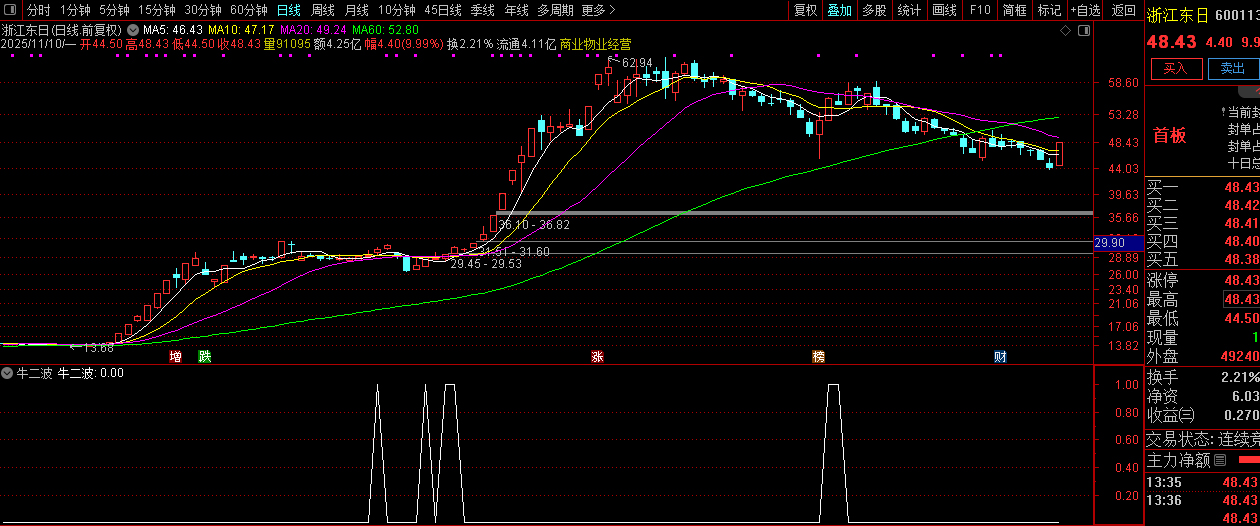This screenshot has height=526, width=1260.
Task: Switch to the 10分钟 period
Action: [x=397, y=10]
